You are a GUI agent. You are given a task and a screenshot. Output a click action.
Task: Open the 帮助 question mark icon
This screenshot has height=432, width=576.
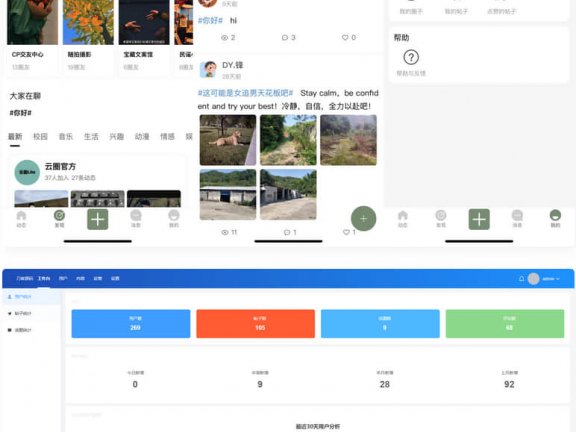coord(411,57)
